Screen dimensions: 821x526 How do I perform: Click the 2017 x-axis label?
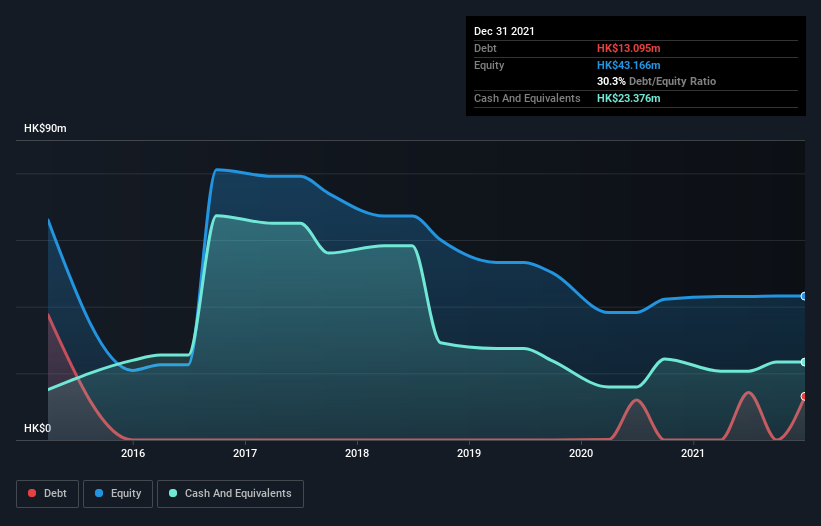(x=245, y=453)
